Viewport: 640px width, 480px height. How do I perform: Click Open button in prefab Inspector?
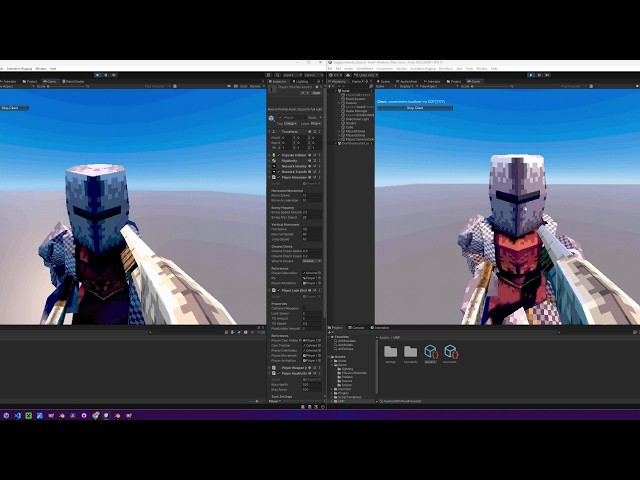pos(316,93)
